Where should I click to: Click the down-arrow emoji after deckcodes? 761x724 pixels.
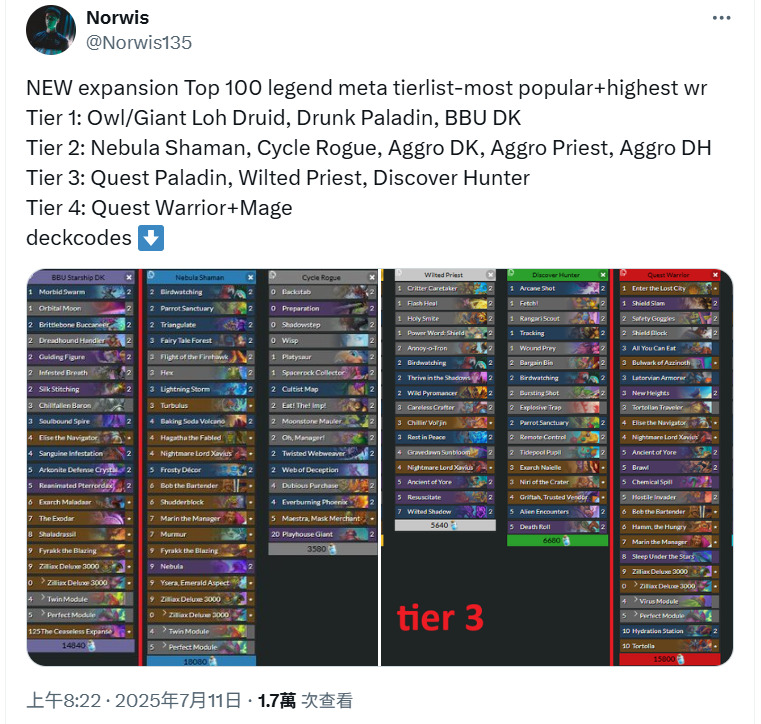pyautogui.click(x=151, y=238)
